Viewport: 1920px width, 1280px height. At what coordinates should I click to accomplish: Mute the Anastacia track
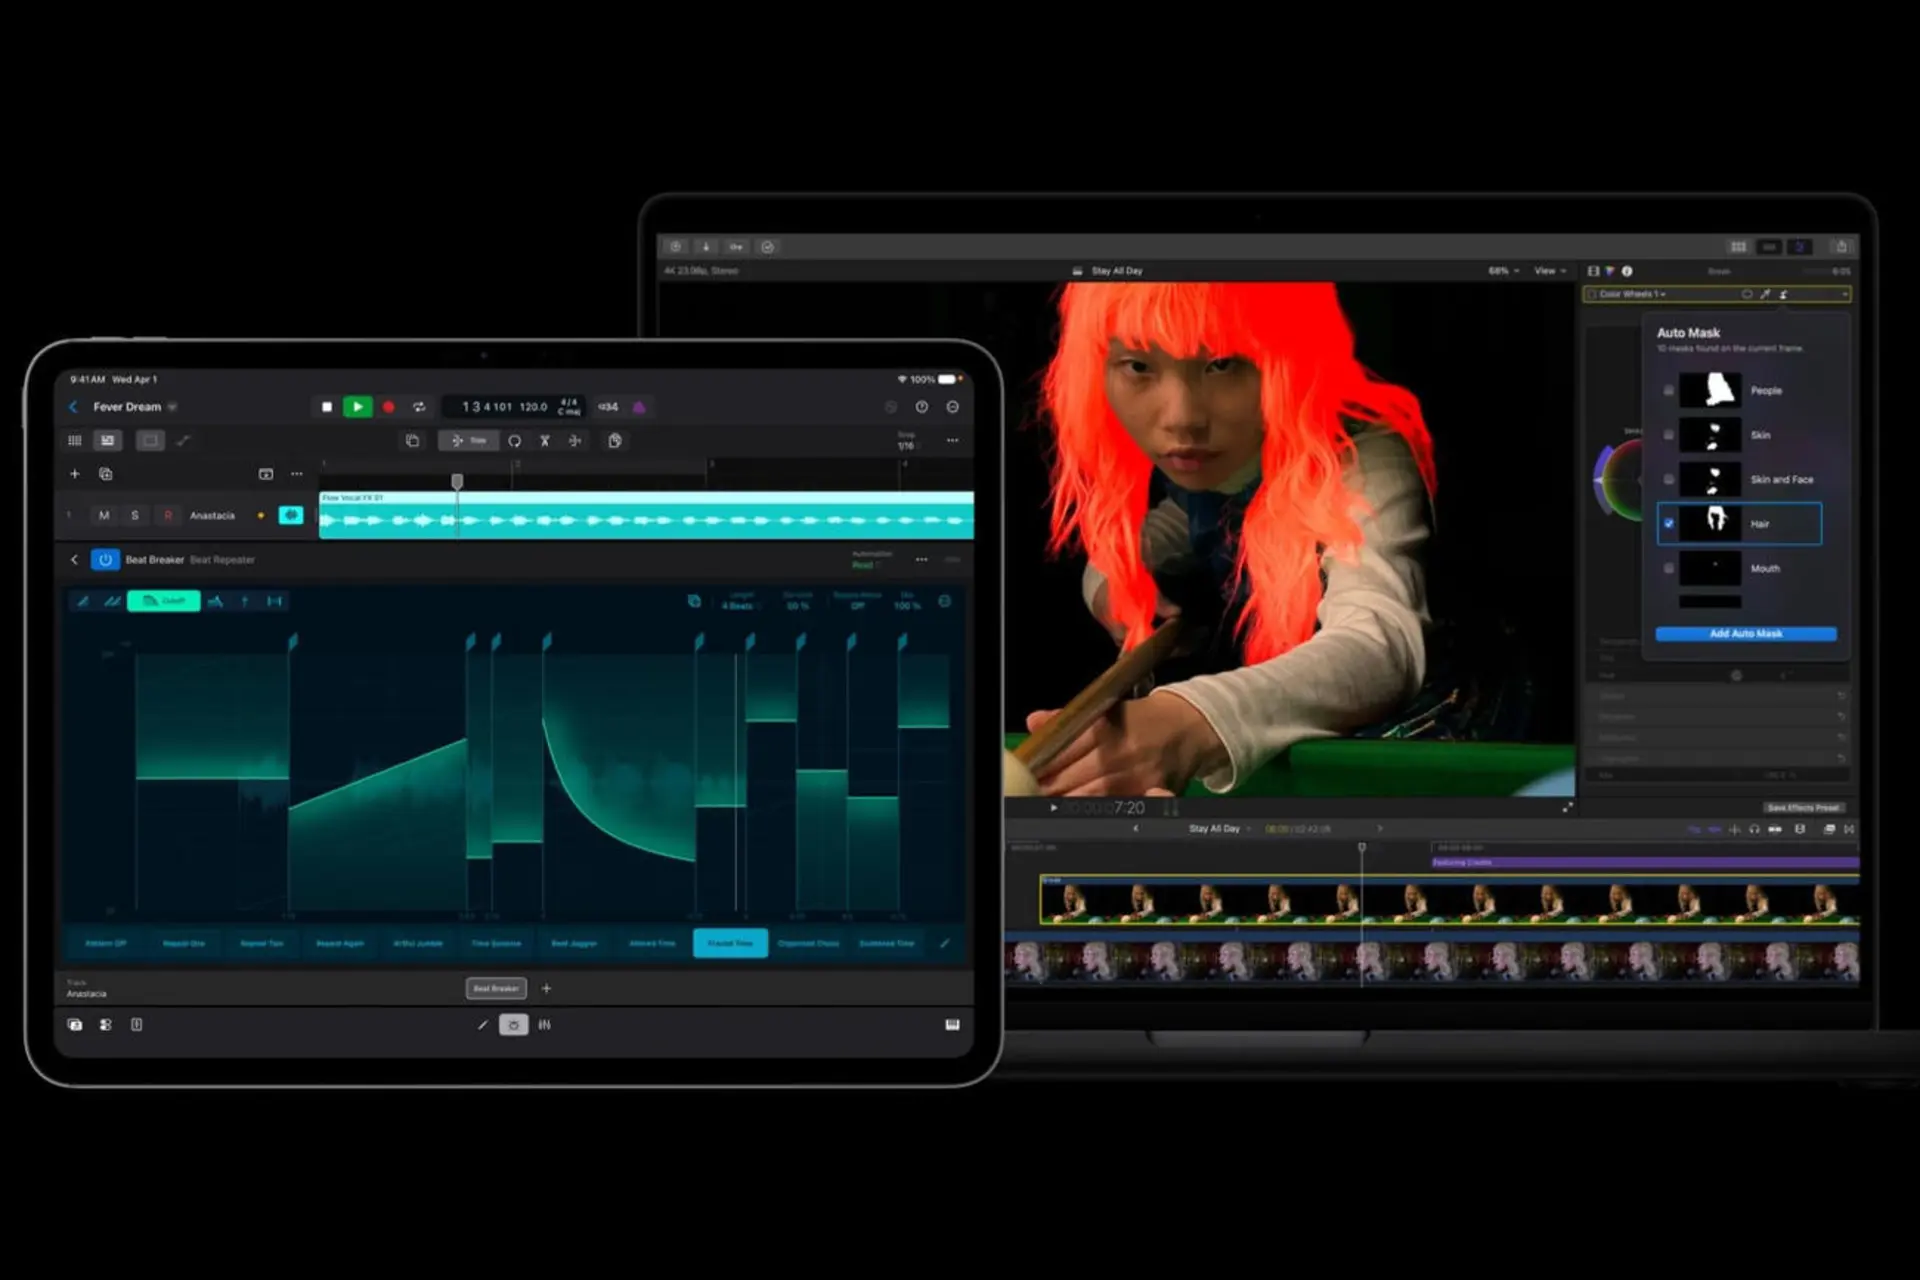click(104, 515)
